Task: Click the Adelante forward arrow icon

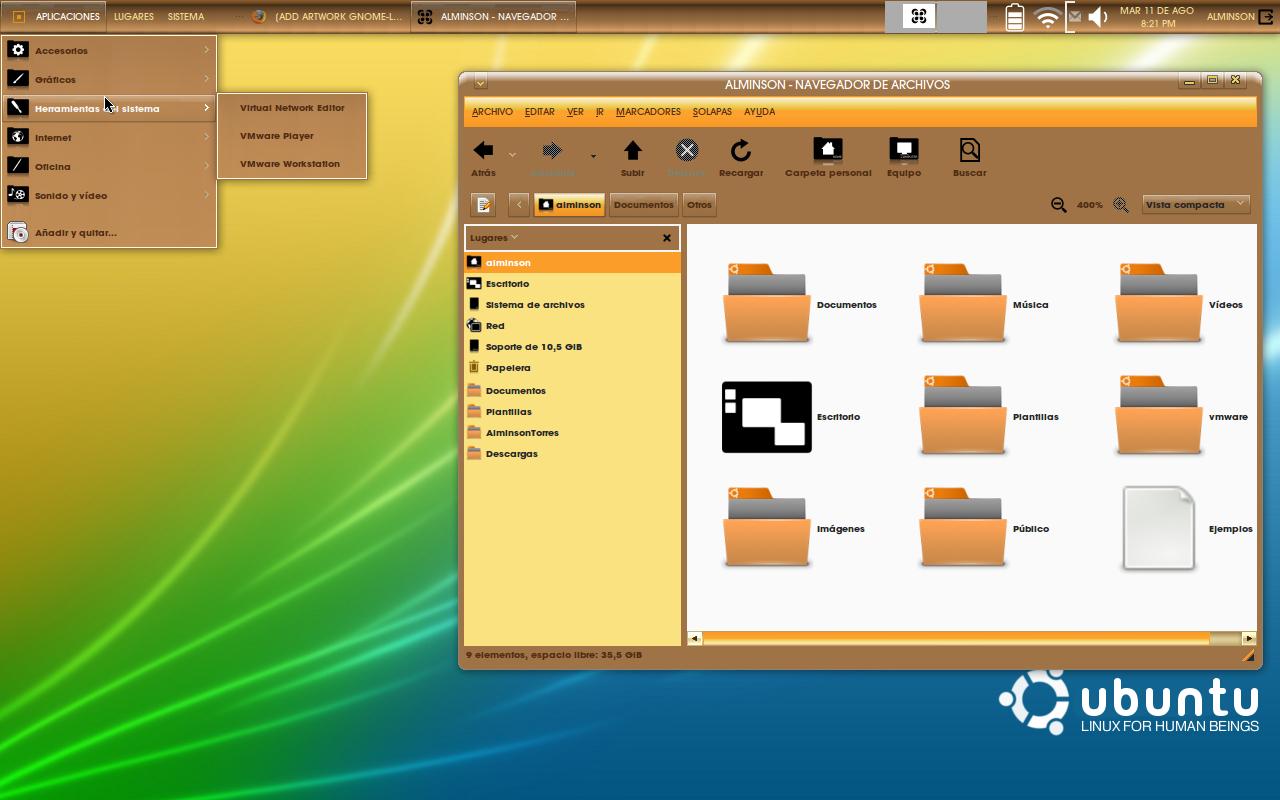Action: coord(552,150)
